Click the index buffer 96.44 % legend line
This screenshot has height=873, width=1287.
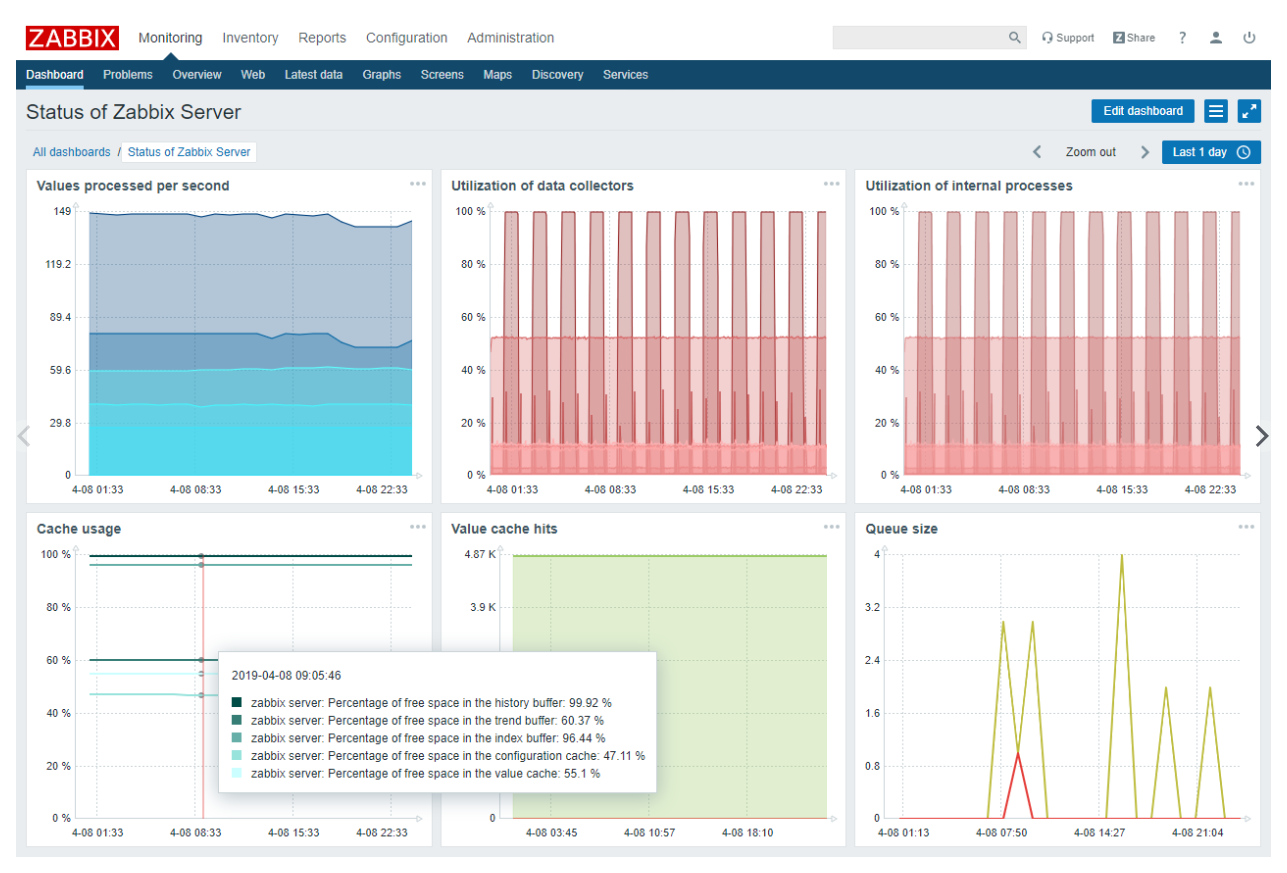(418, 738)
